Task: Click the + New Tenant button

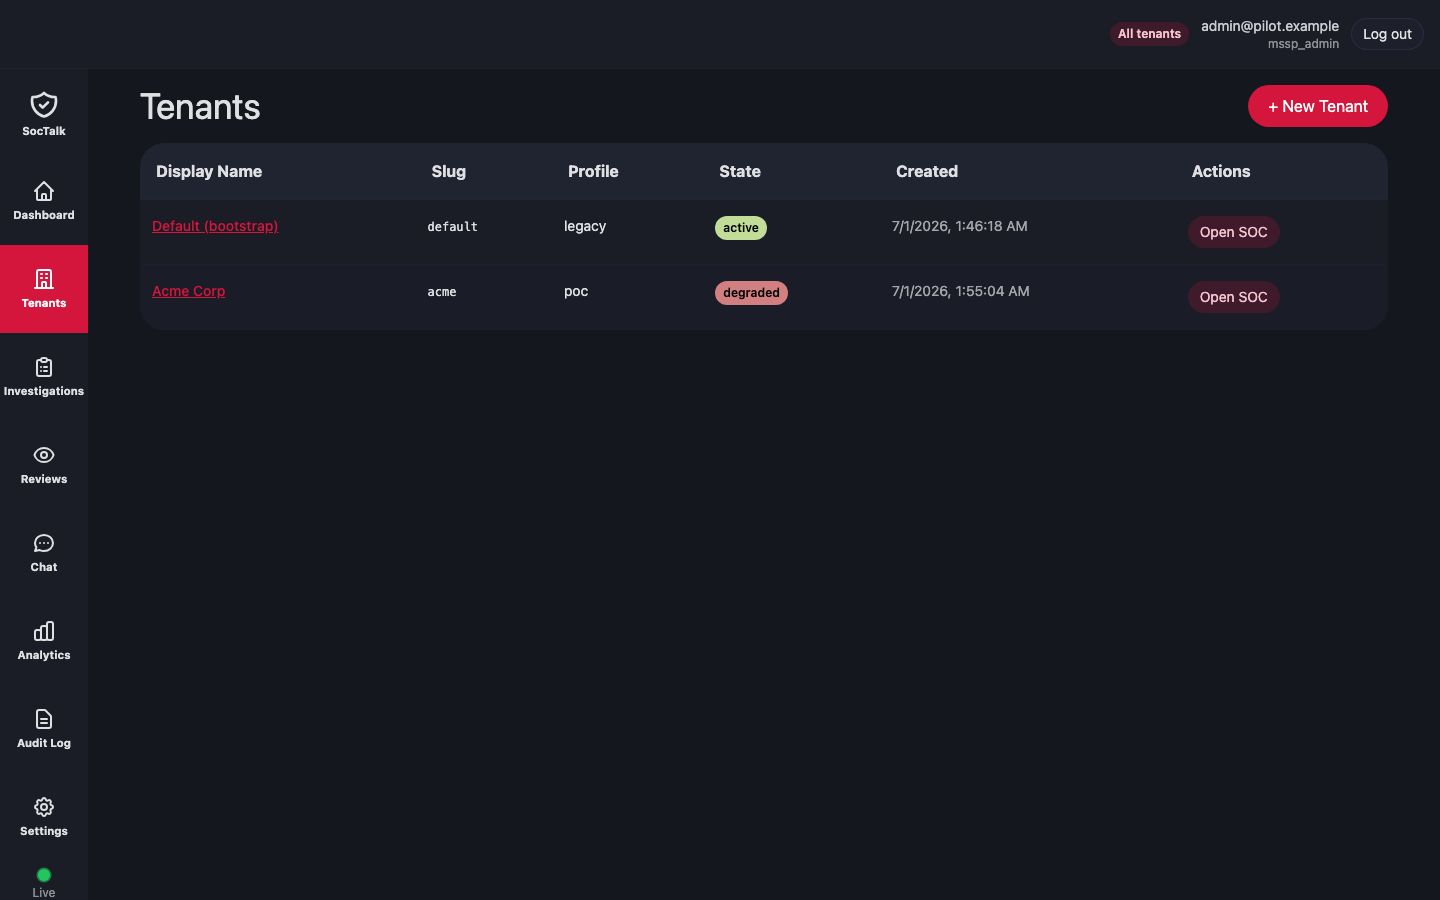Action: tap(1317, 106)
